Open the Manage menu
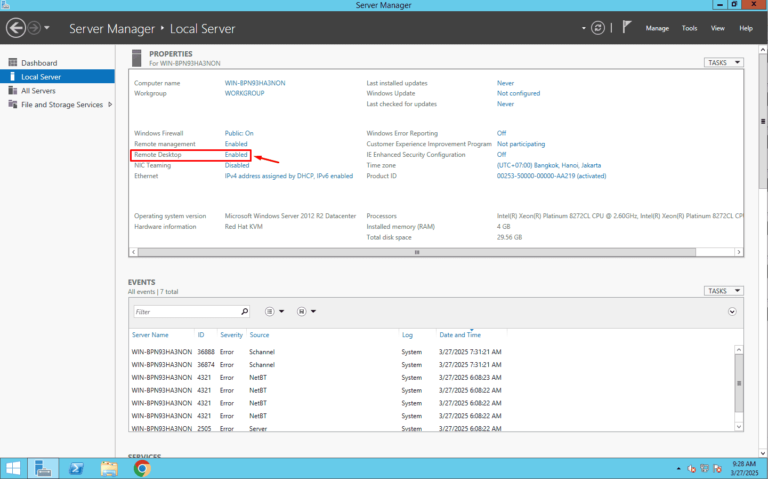Image resolution: width=768 pixels, height=479 pixels. point(657,28)
